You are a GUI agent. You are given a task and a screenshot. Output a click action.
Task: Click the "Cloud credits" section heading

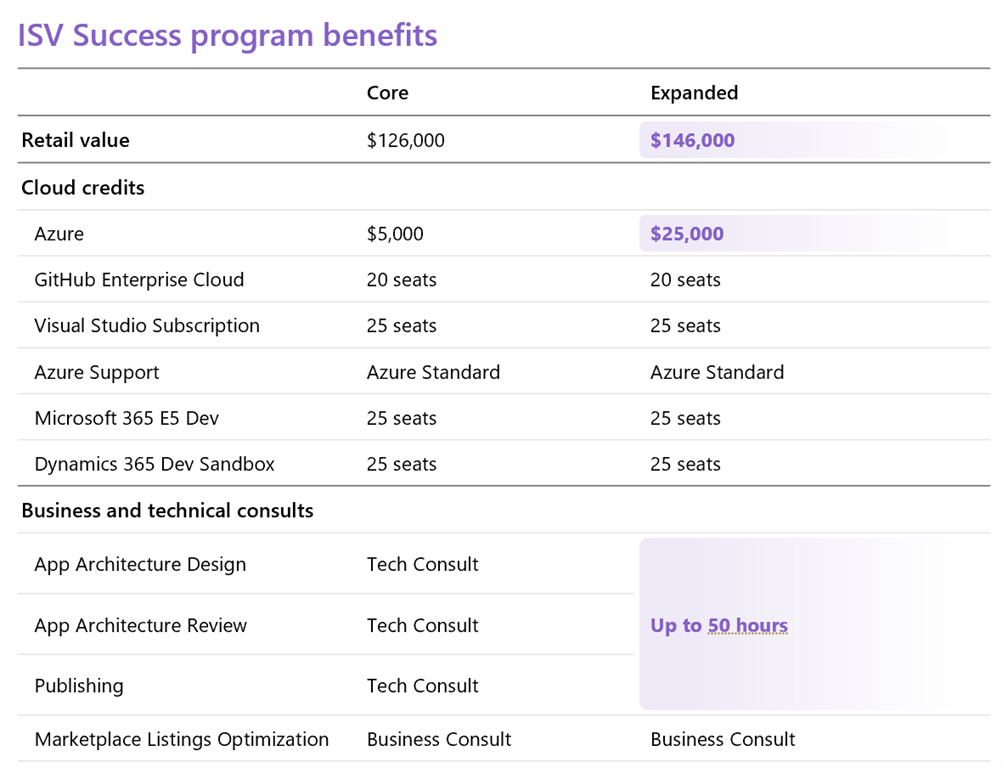point(83,187)
